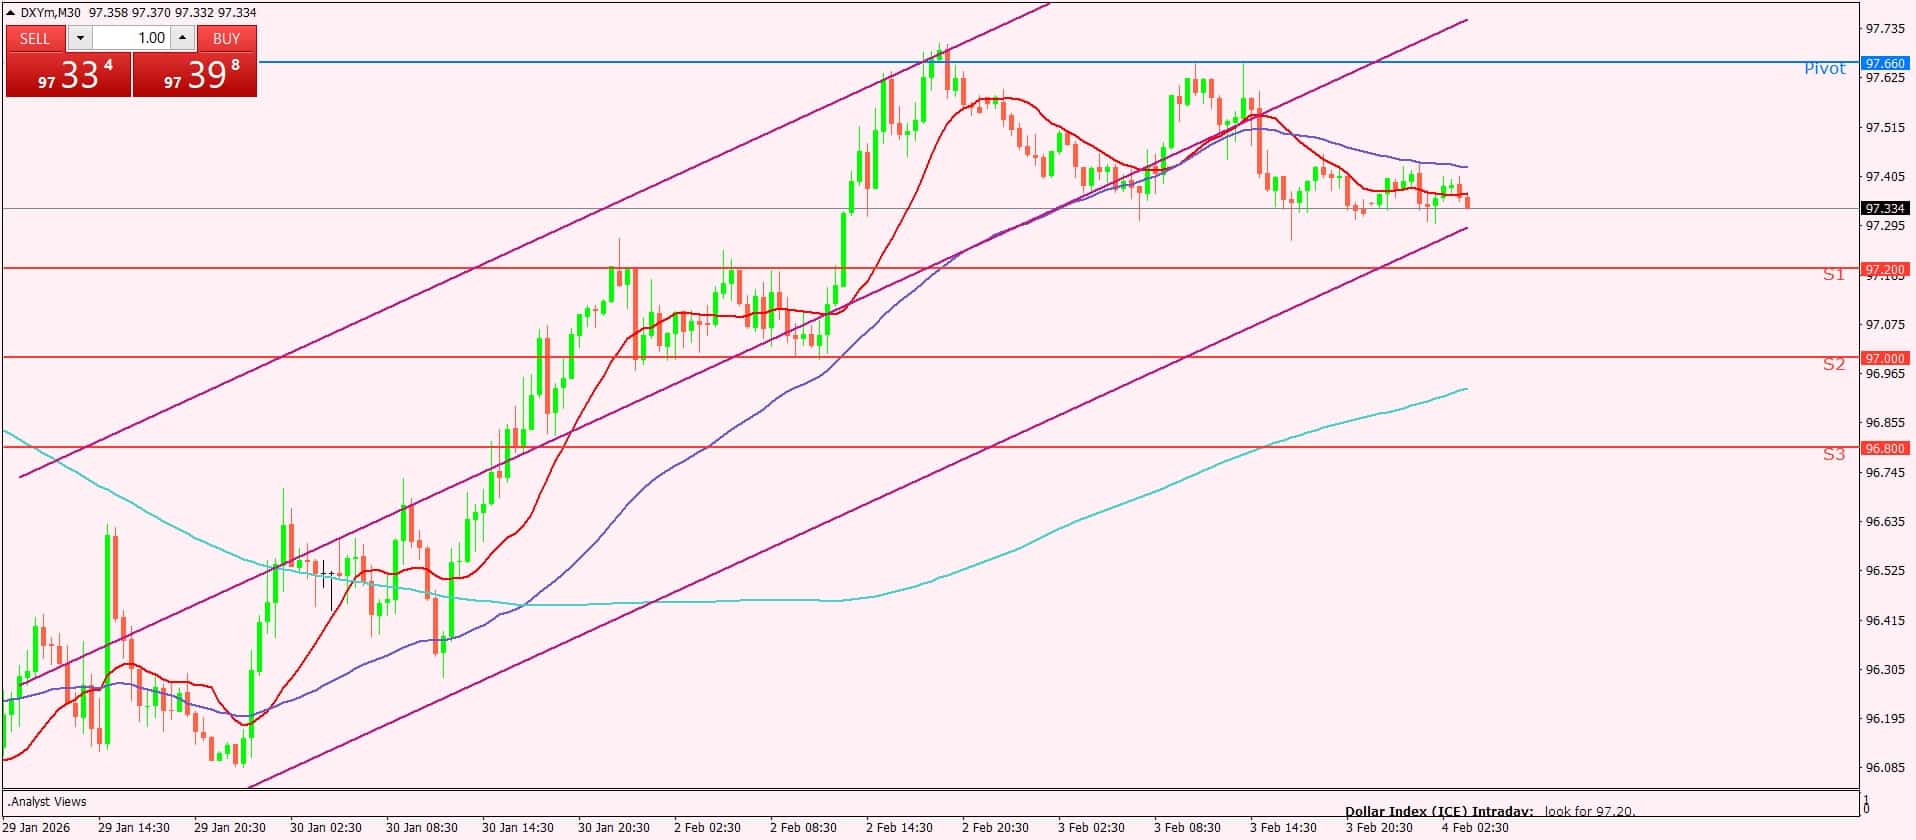Select the S1 support label
Screen dimensions: 1916x840
pyautogui.click(x=1833, y=275)
